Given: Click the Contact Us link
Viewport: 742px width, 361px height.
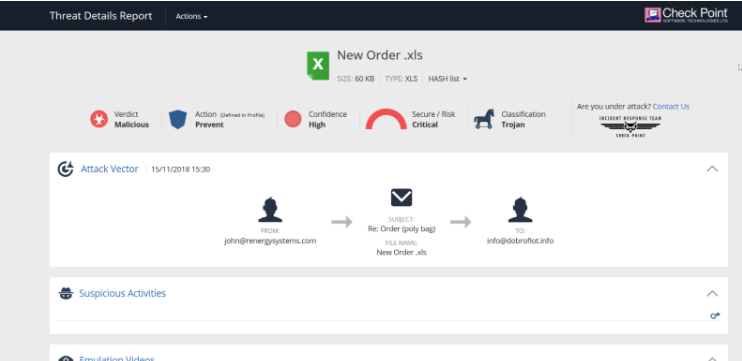Looking at the screenshot, I should 671,106.
